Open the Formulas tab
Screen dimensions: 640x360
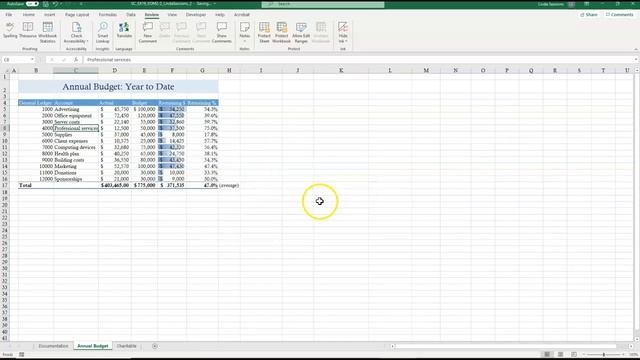click(x=108, y=15)
